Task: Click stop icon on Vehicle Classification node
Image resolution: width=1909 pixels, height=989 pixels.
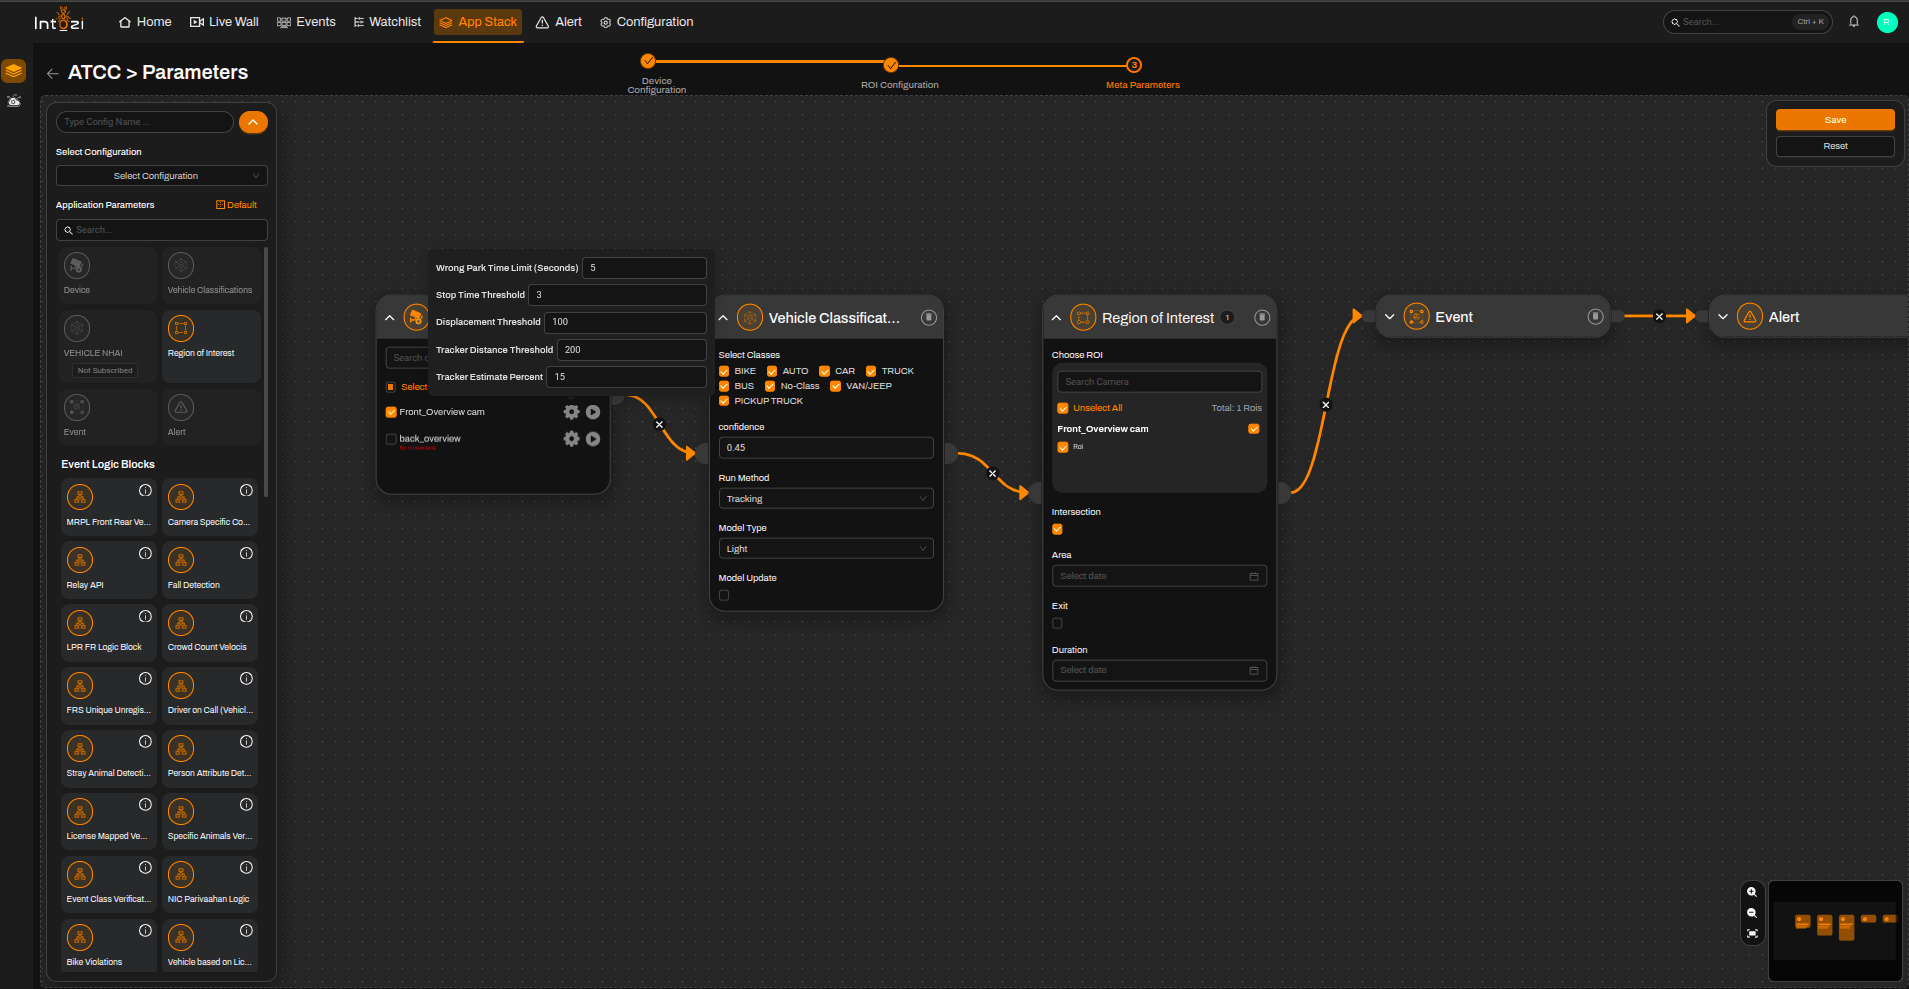Action: (x=929, y=318)
